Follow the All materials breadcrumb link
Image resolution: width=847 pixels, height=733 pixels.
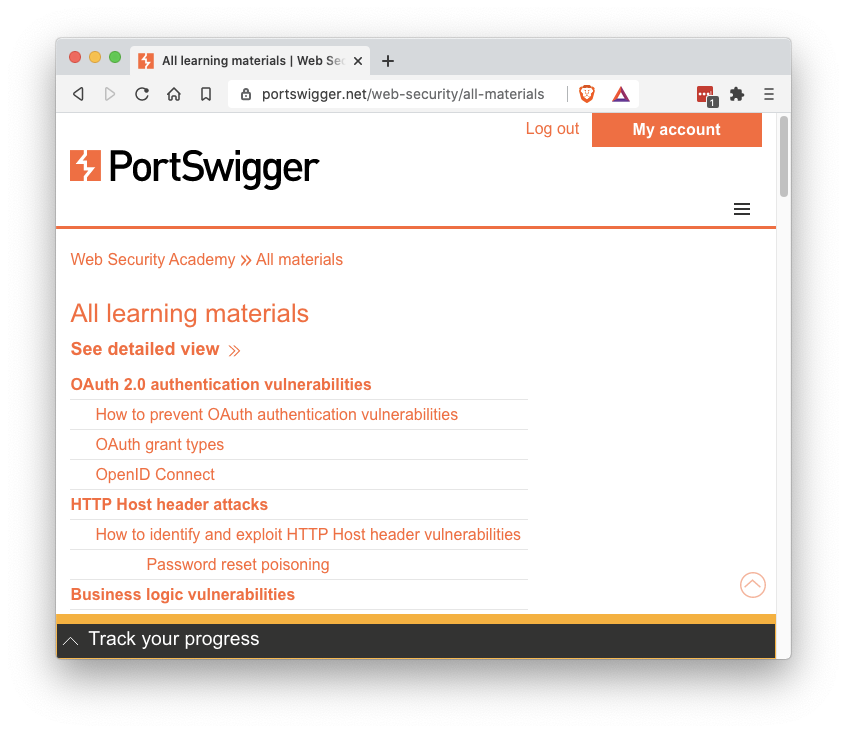pyautogui.click(x=299, y=259)
